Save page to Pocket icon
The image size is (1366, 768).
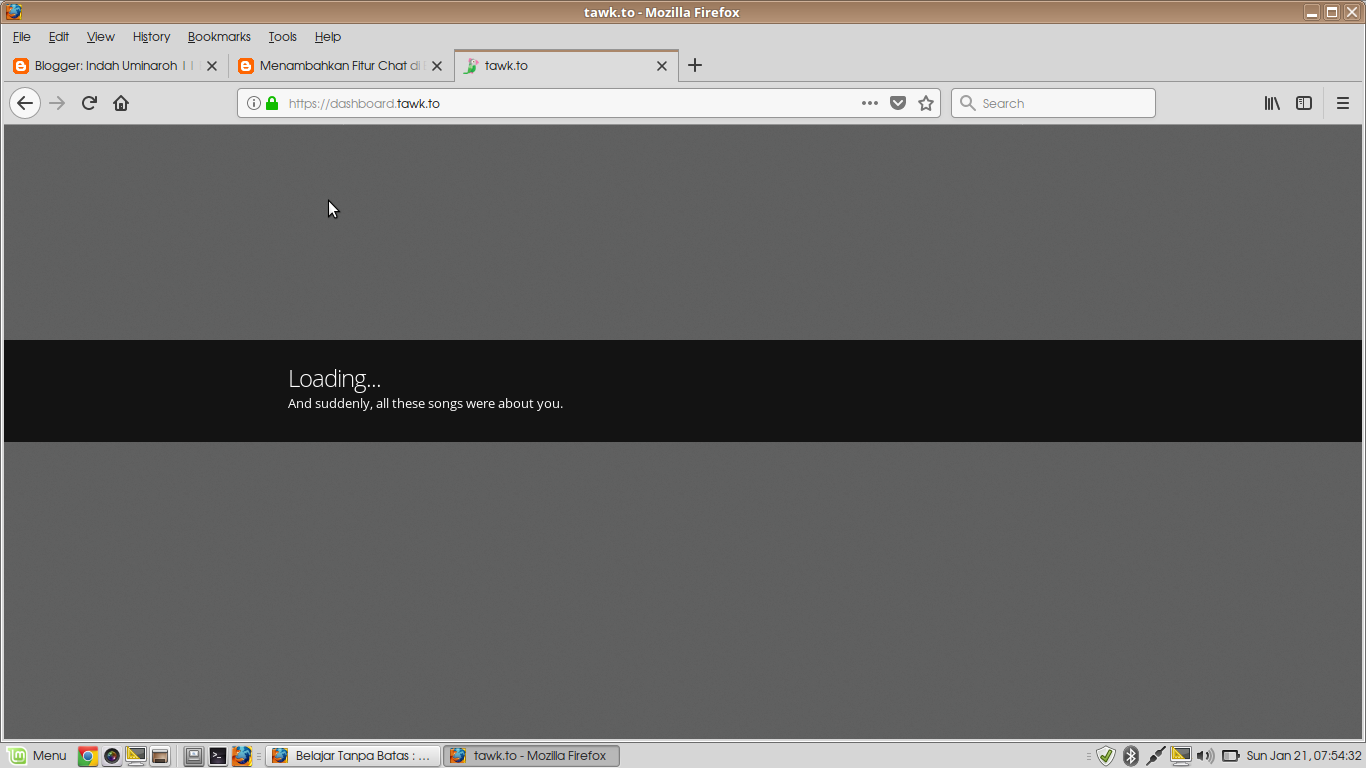click(898, 103)
